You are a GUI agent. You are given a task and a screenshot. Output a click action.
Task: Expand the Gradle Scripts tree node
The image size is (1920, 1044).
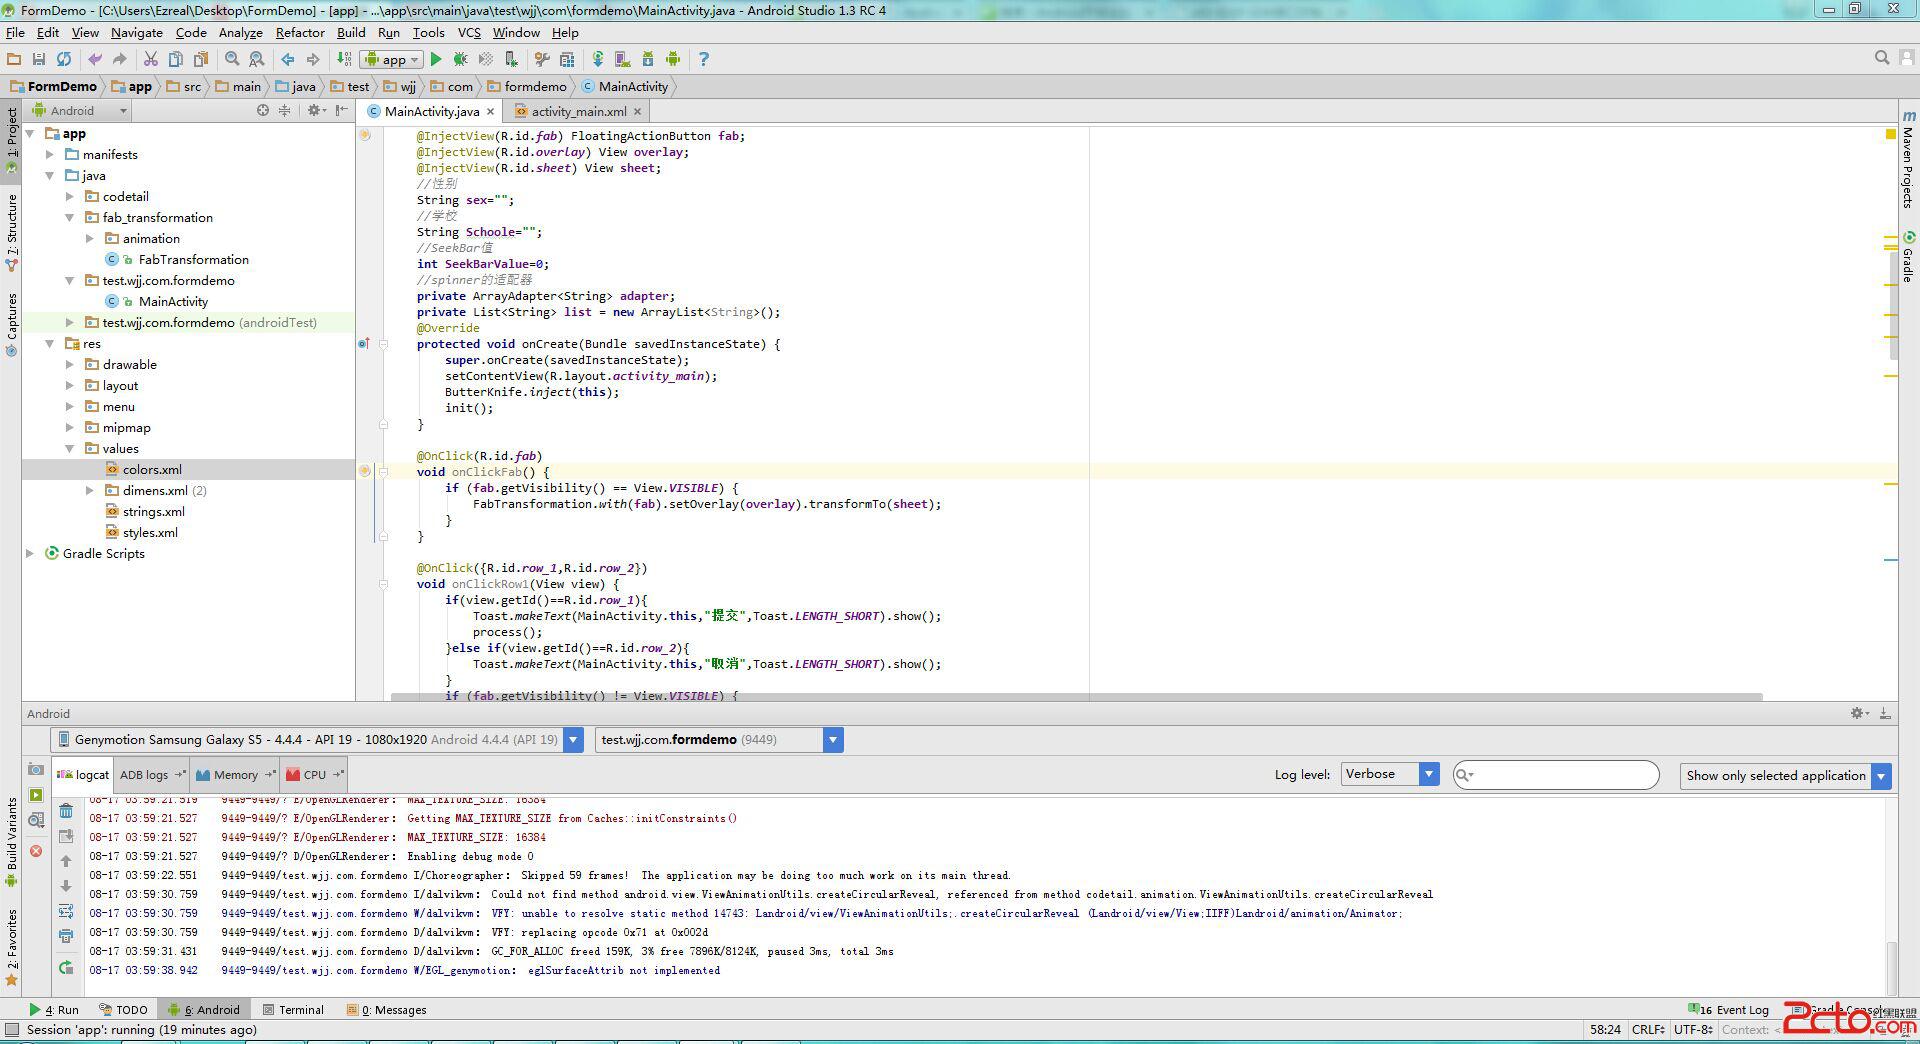[30, 554]
